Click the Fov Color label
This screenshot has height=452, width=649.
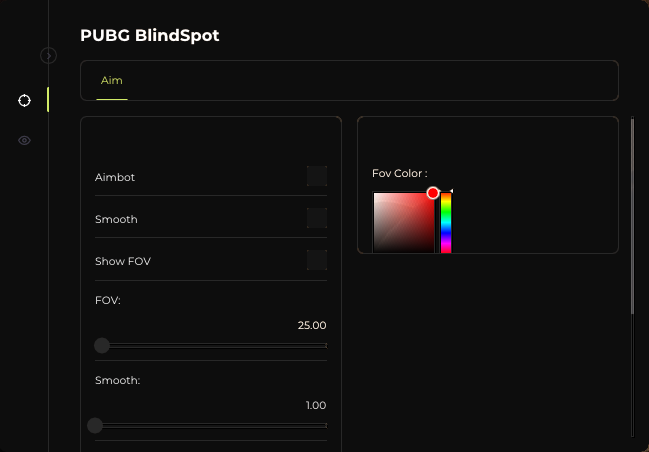click(x=400, y=173)
